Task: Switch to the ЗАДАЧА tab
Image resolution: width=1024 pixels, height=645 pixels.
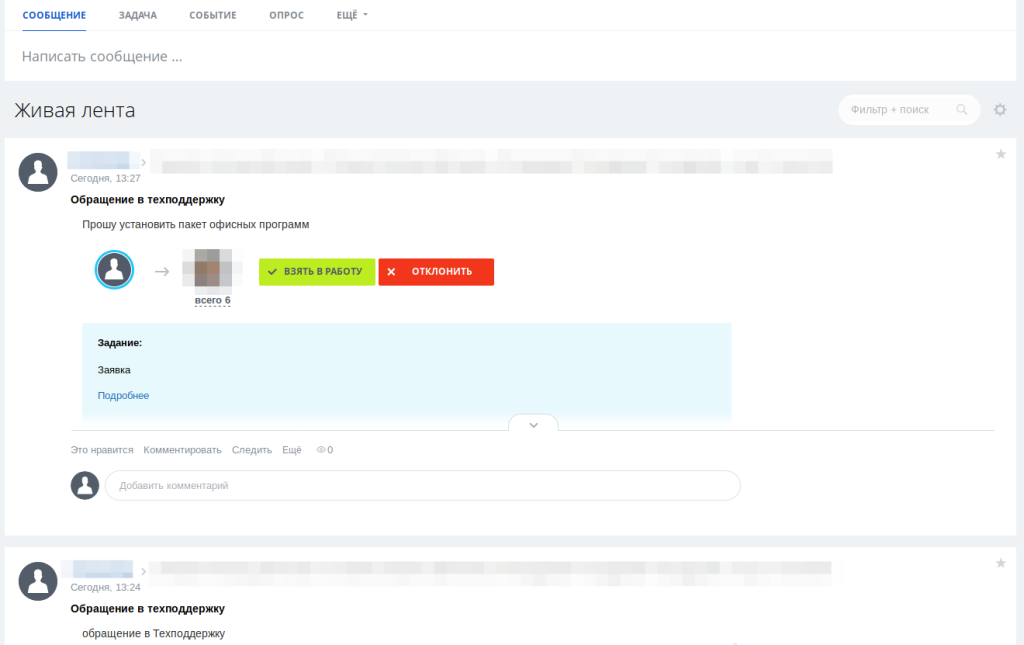Action: (138, 15)
